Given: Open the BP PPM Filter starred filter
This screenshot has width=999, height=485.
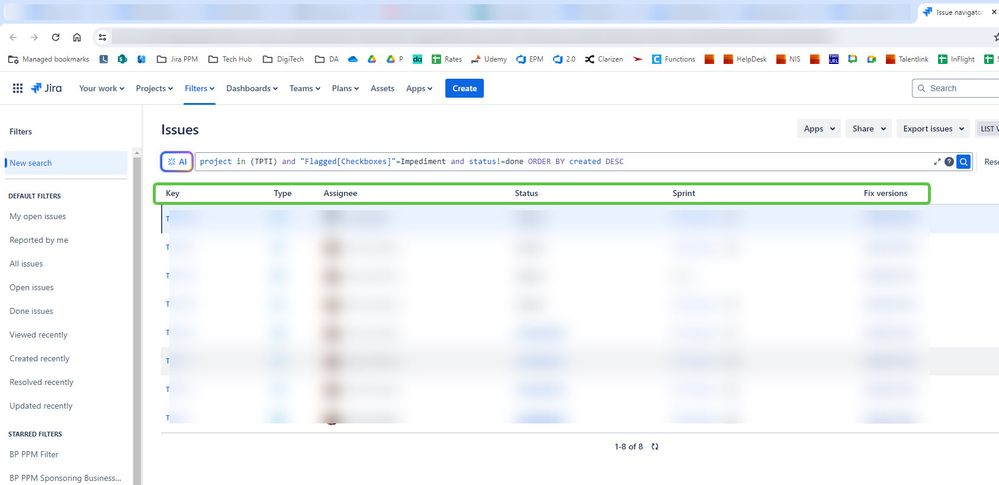Looking at the screenshot, I should click(34, 454).
